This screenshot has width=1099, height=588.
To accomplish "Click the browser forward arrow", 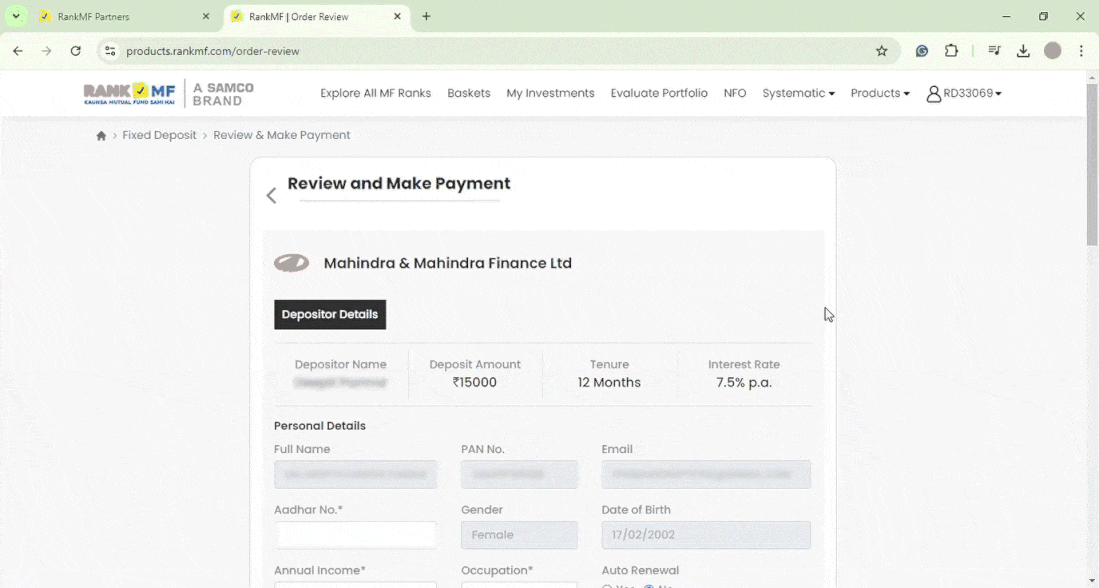I will 47,51.
